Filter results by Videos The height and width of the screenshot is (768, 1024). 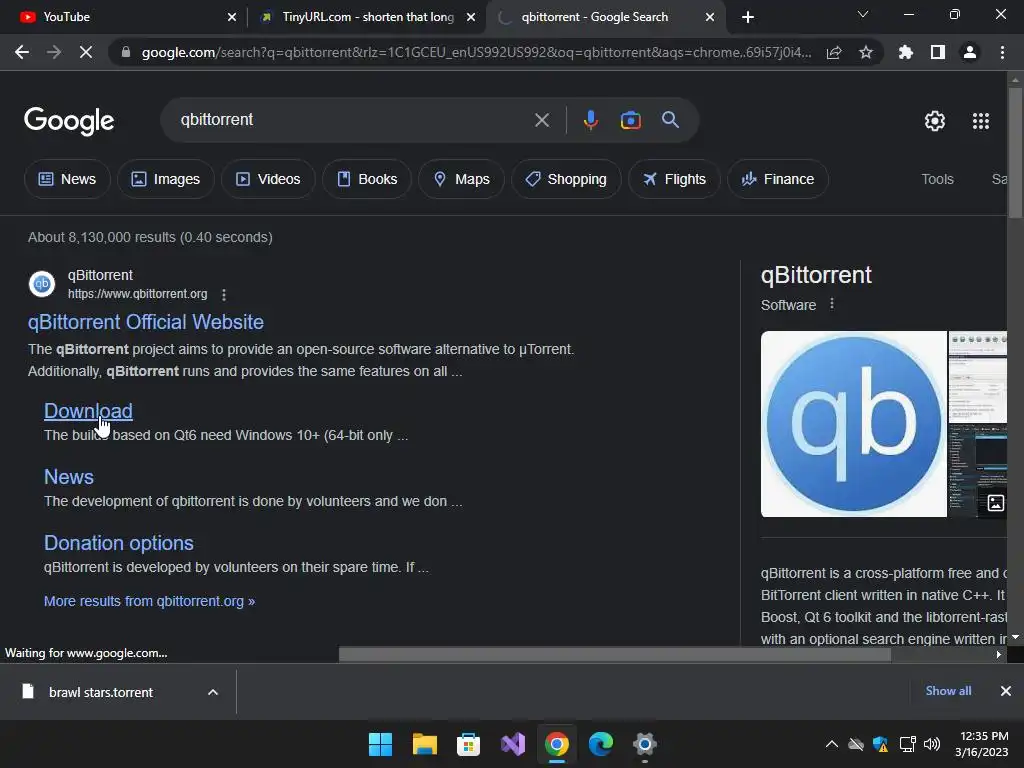268,179
